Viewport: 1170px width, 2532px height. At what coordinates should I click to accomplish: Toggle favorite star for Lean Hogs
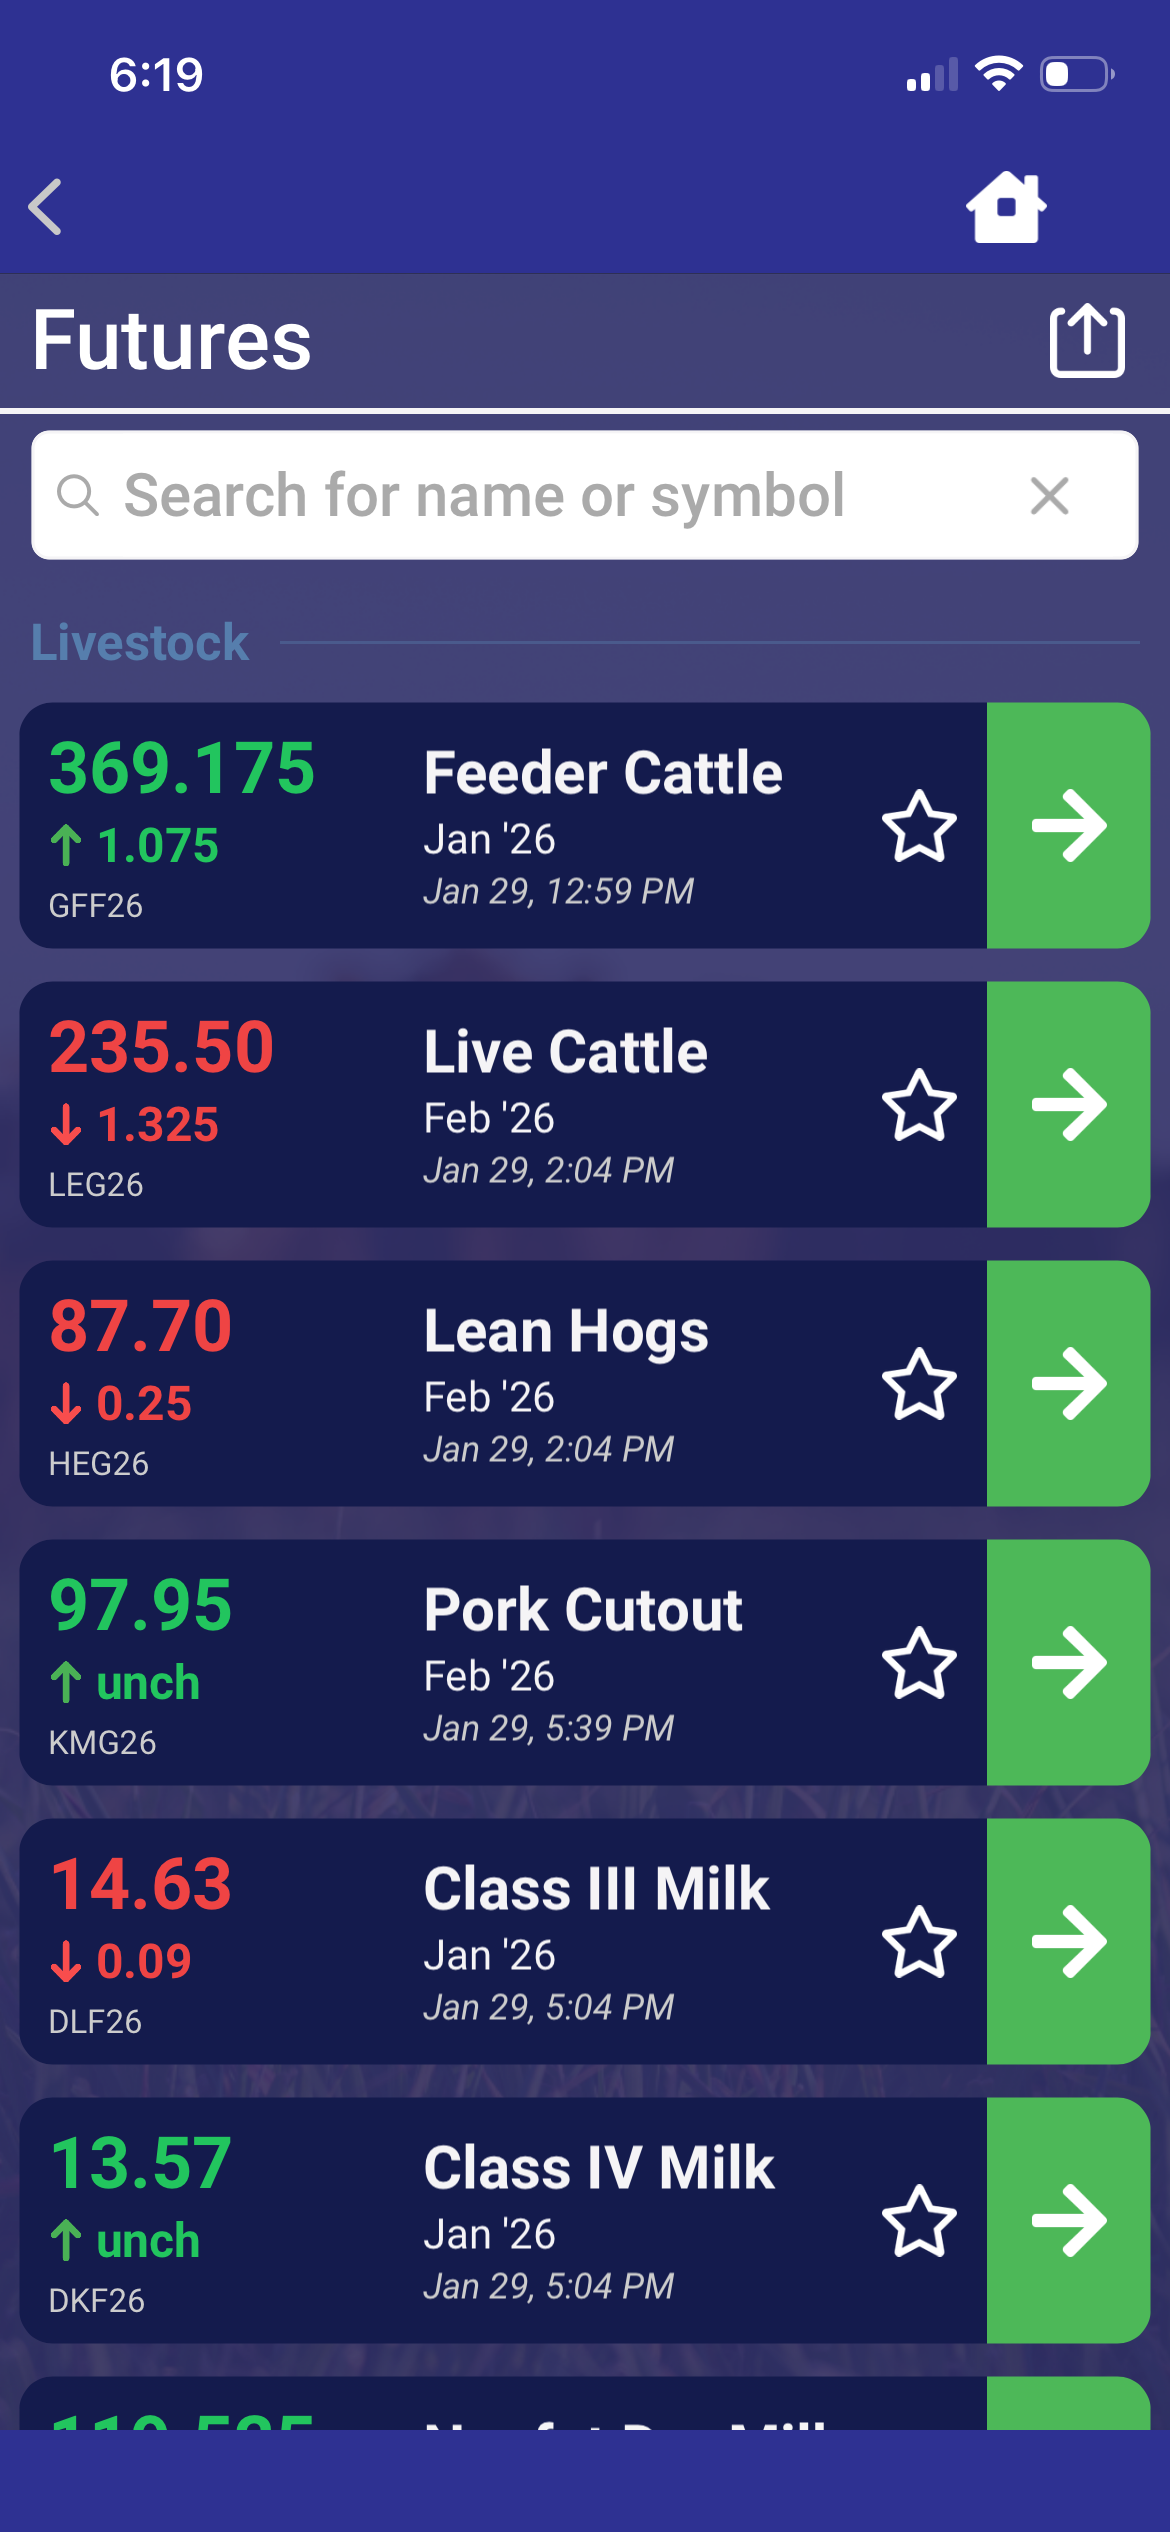click(x=919, y=1384)
